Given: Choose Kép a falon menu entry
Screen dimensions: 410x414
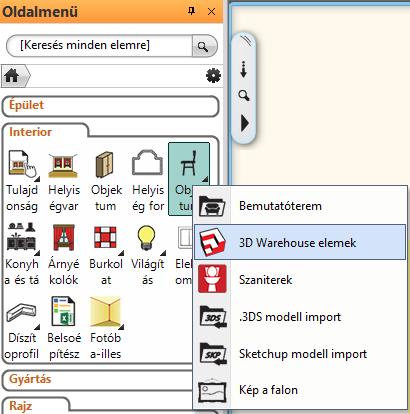Looking at the screenshot, I should (300, 390).
